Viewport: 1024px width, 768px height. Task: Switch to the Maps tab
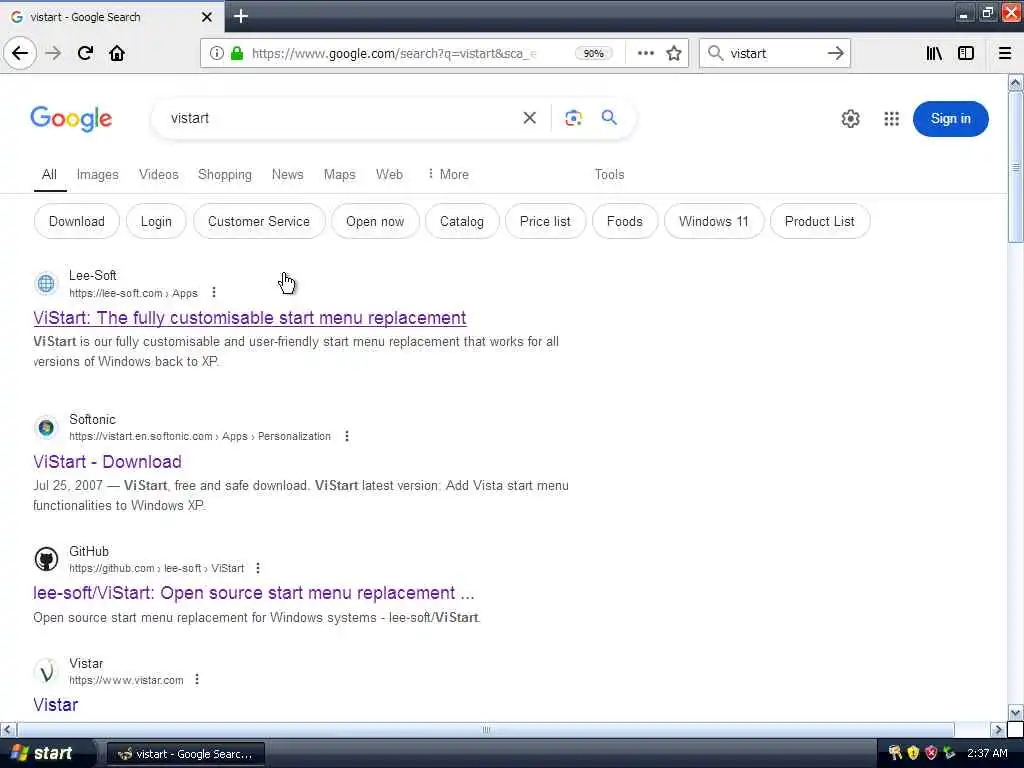340,174
